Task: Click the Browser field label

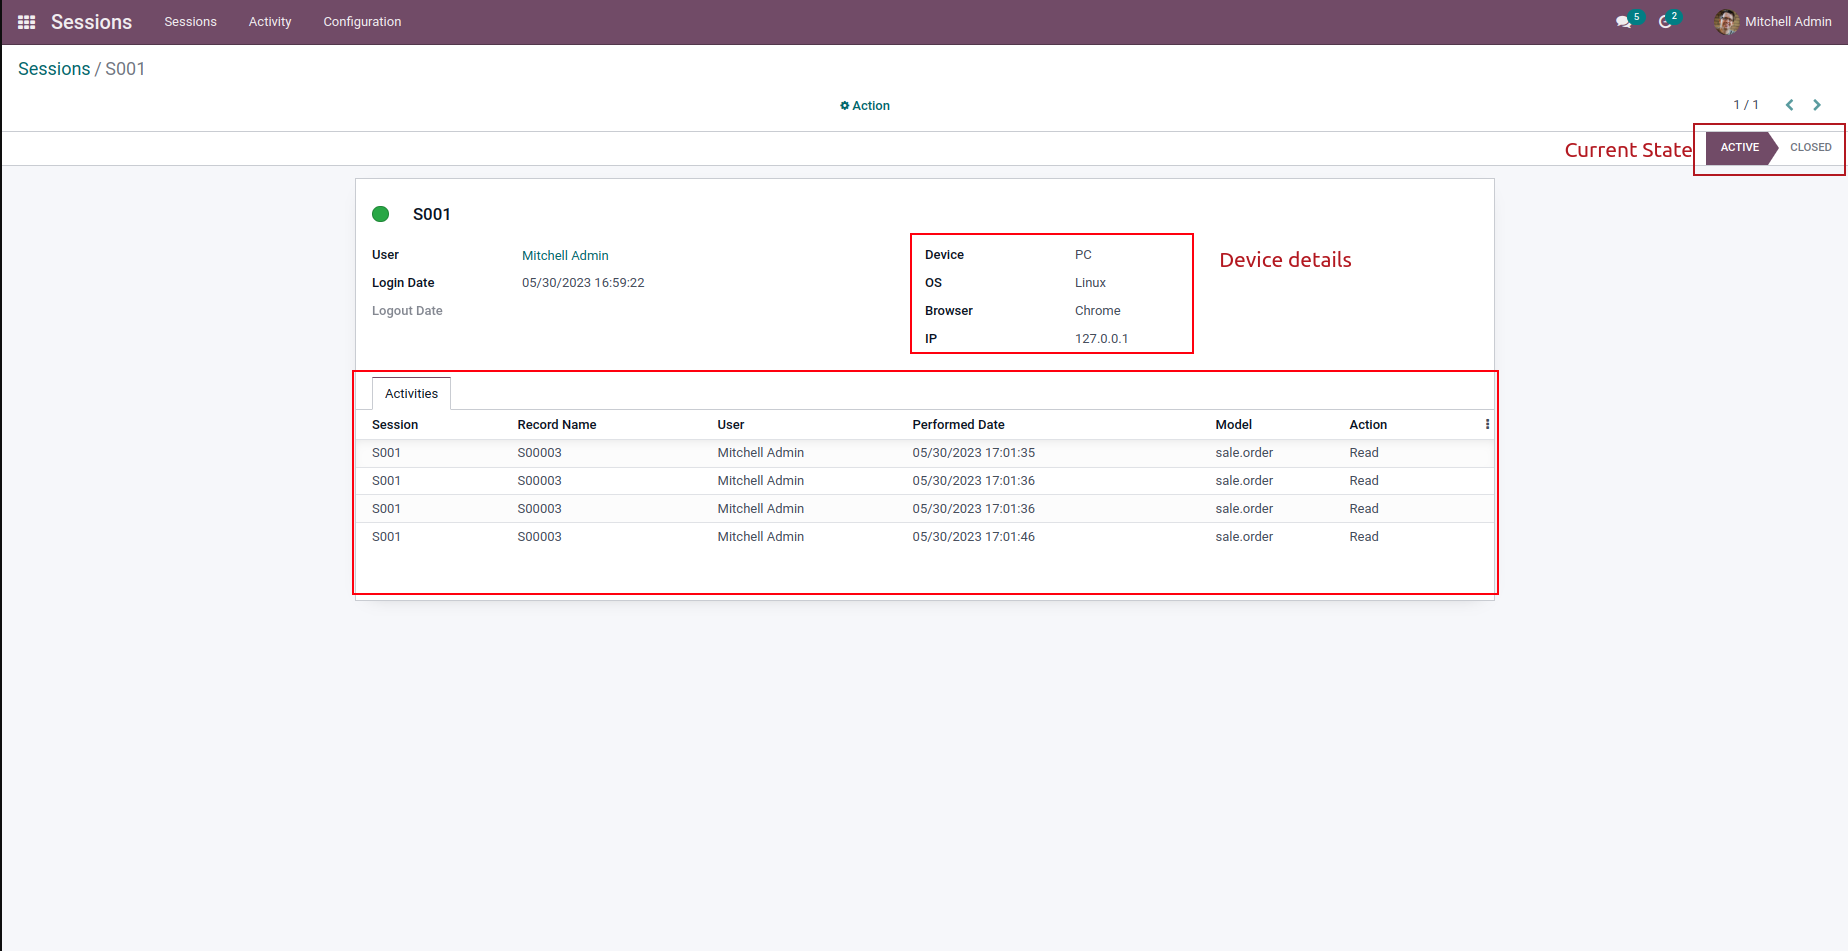Action: pos(948,311)
